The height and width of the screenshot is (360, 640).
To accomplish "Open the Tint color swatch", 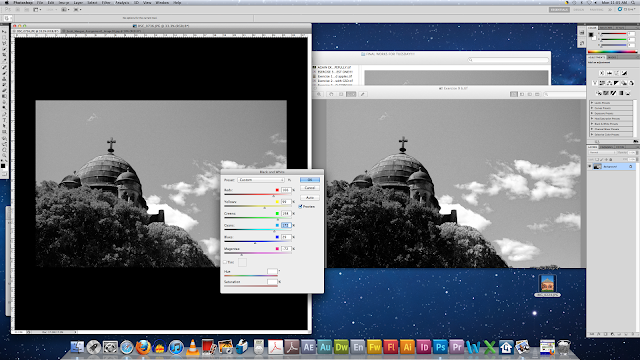I will pyautogui.click(x=242, y=262).
